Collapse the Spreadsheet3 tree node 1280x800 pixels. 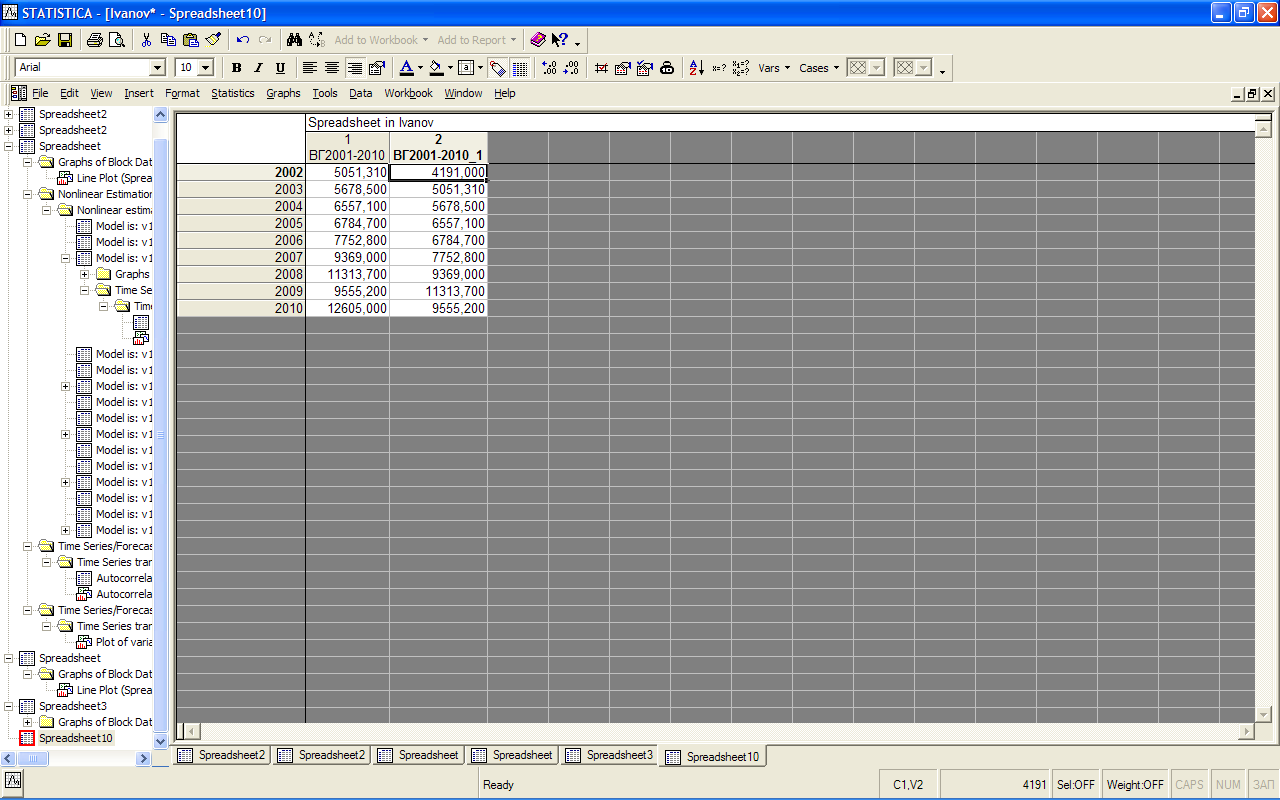point(9,706)
